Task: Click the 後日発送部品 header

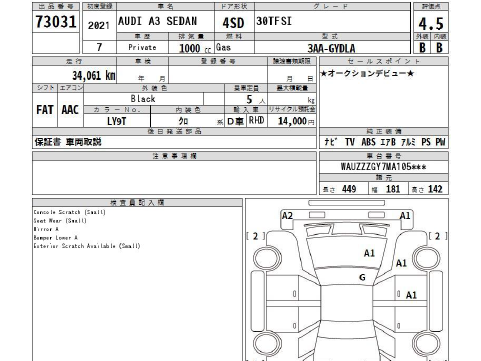Action: click(x=174, y=131)
